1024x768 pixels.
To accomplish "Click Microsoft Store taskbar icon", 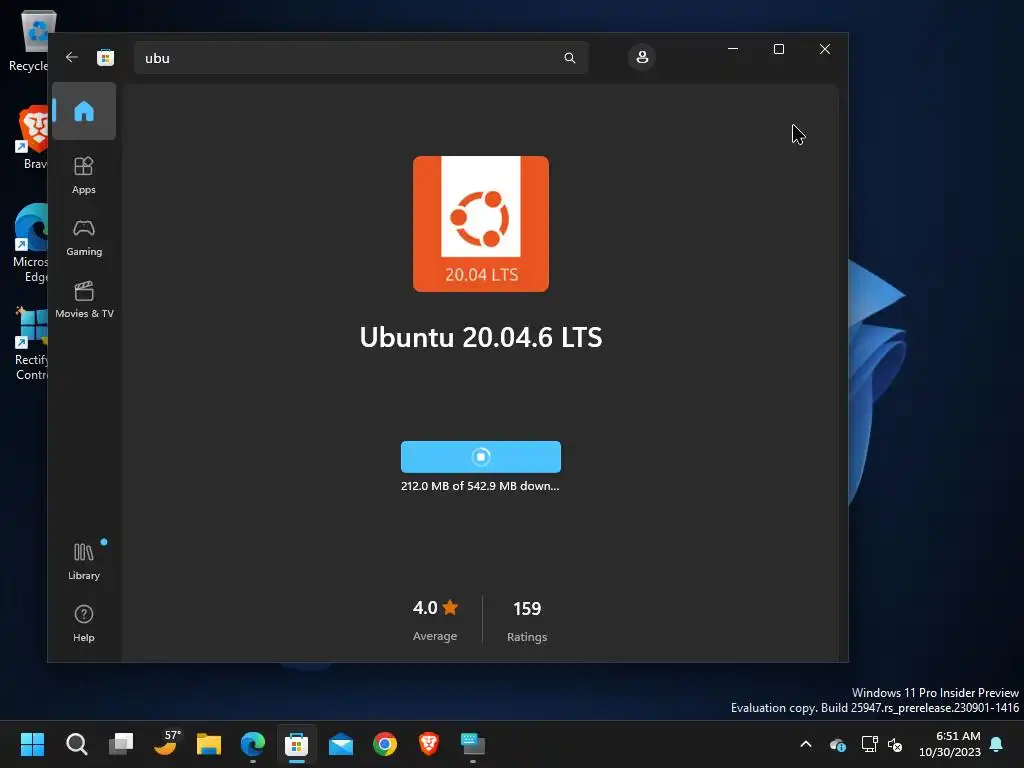I will click(296, 744).
